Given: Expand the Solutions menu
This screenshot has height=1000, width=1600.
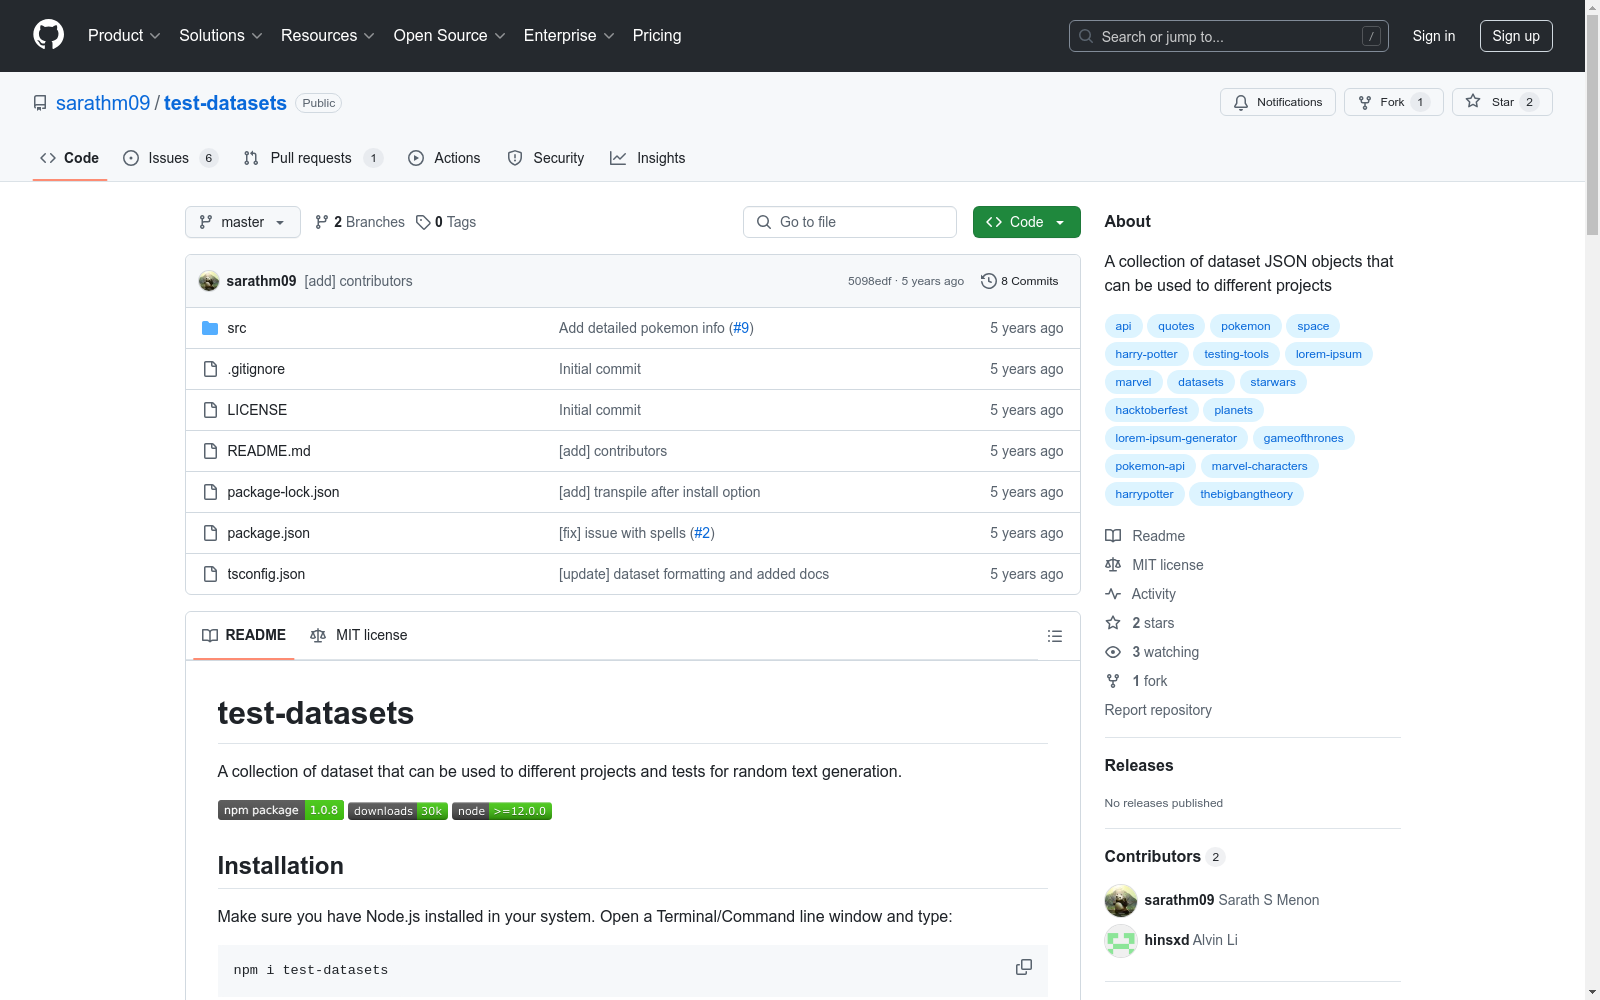Looking at the screenshot, I should tap(221, 36).
